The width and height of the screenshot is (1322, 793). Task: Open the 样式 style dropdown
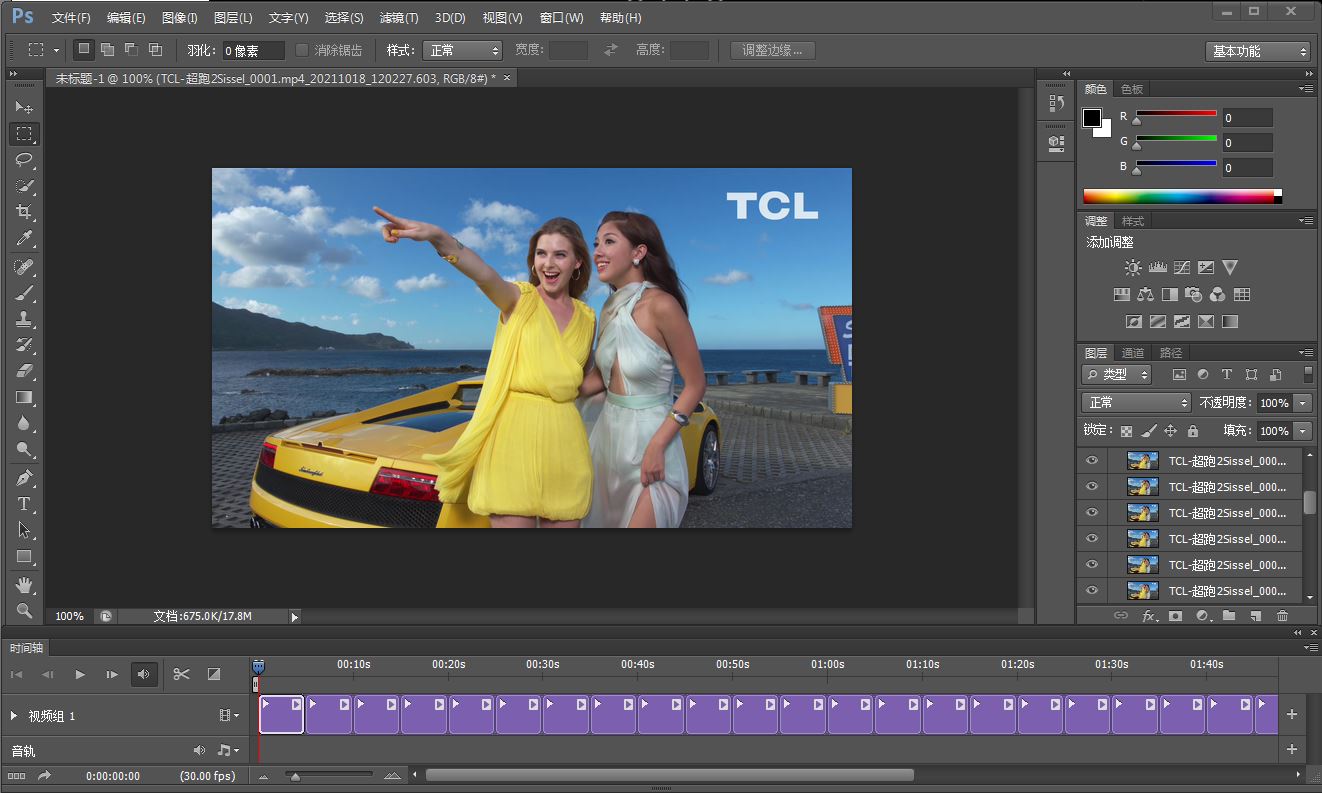tap(462, 50)
